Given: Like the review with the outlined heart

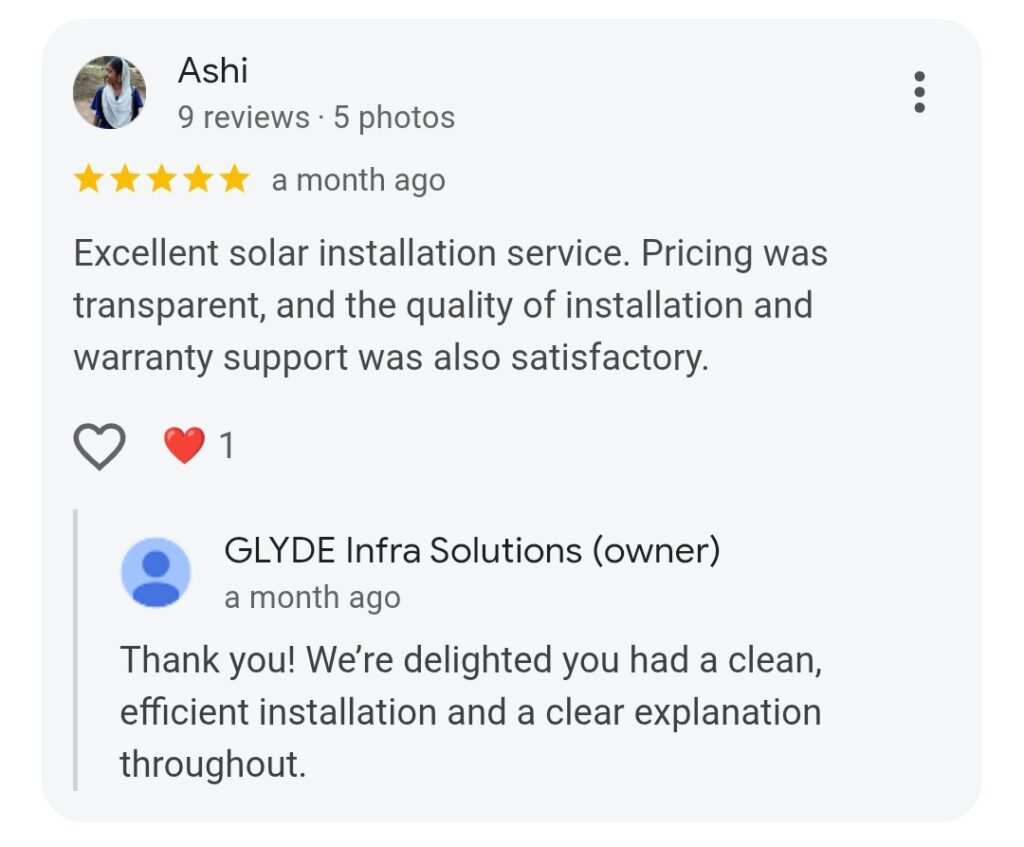Looking at the screenshot, I should pyautogui.click(x=99, y=446).
